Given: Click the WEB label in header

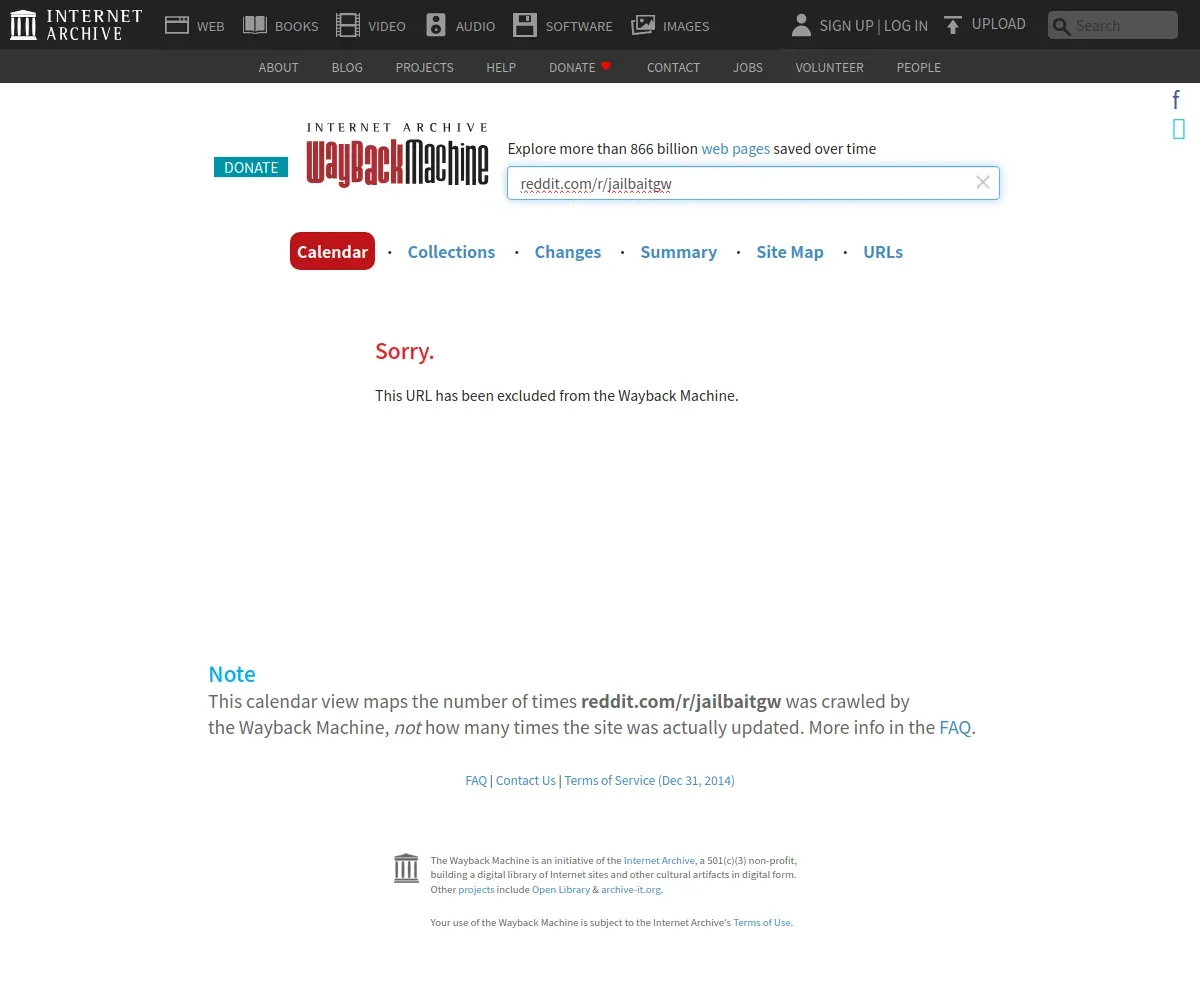Looking at the screenshot, I should point(210,26).
